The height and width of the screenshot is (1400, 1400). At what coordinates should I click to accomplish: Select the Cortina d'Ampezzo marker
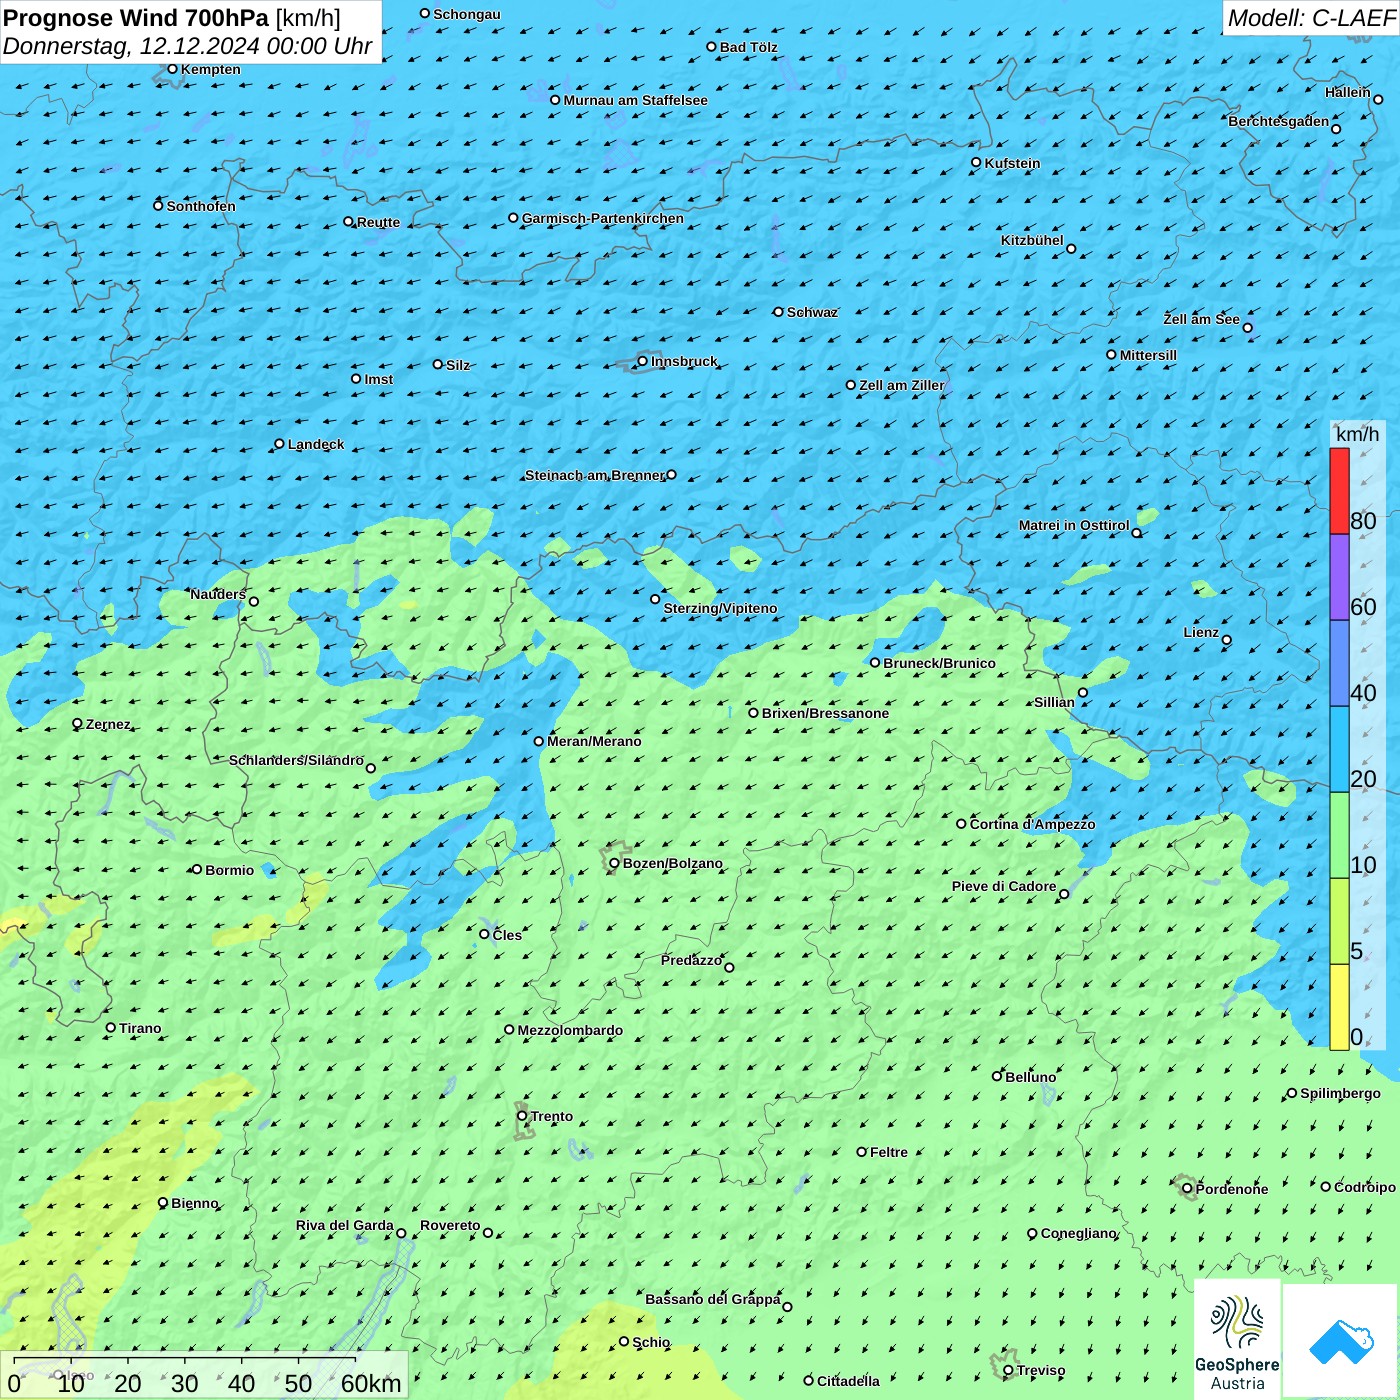(961, 824)
